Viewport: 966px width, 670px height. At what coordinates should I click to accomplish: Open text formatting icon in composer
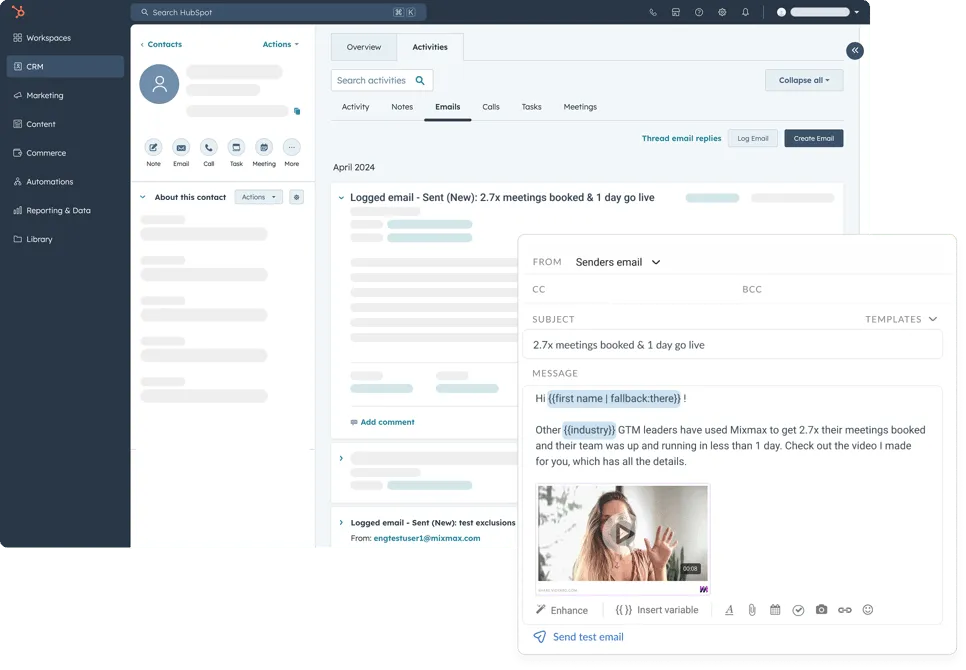pos(729,610)
